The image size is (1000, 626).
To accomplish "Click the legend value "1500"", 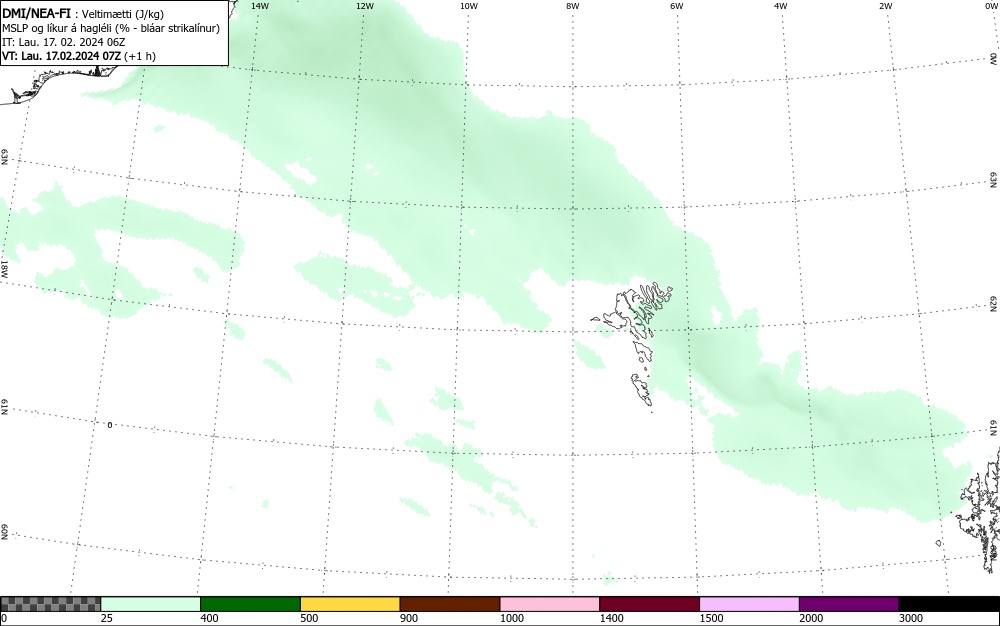I will click(x=712, y=618).
